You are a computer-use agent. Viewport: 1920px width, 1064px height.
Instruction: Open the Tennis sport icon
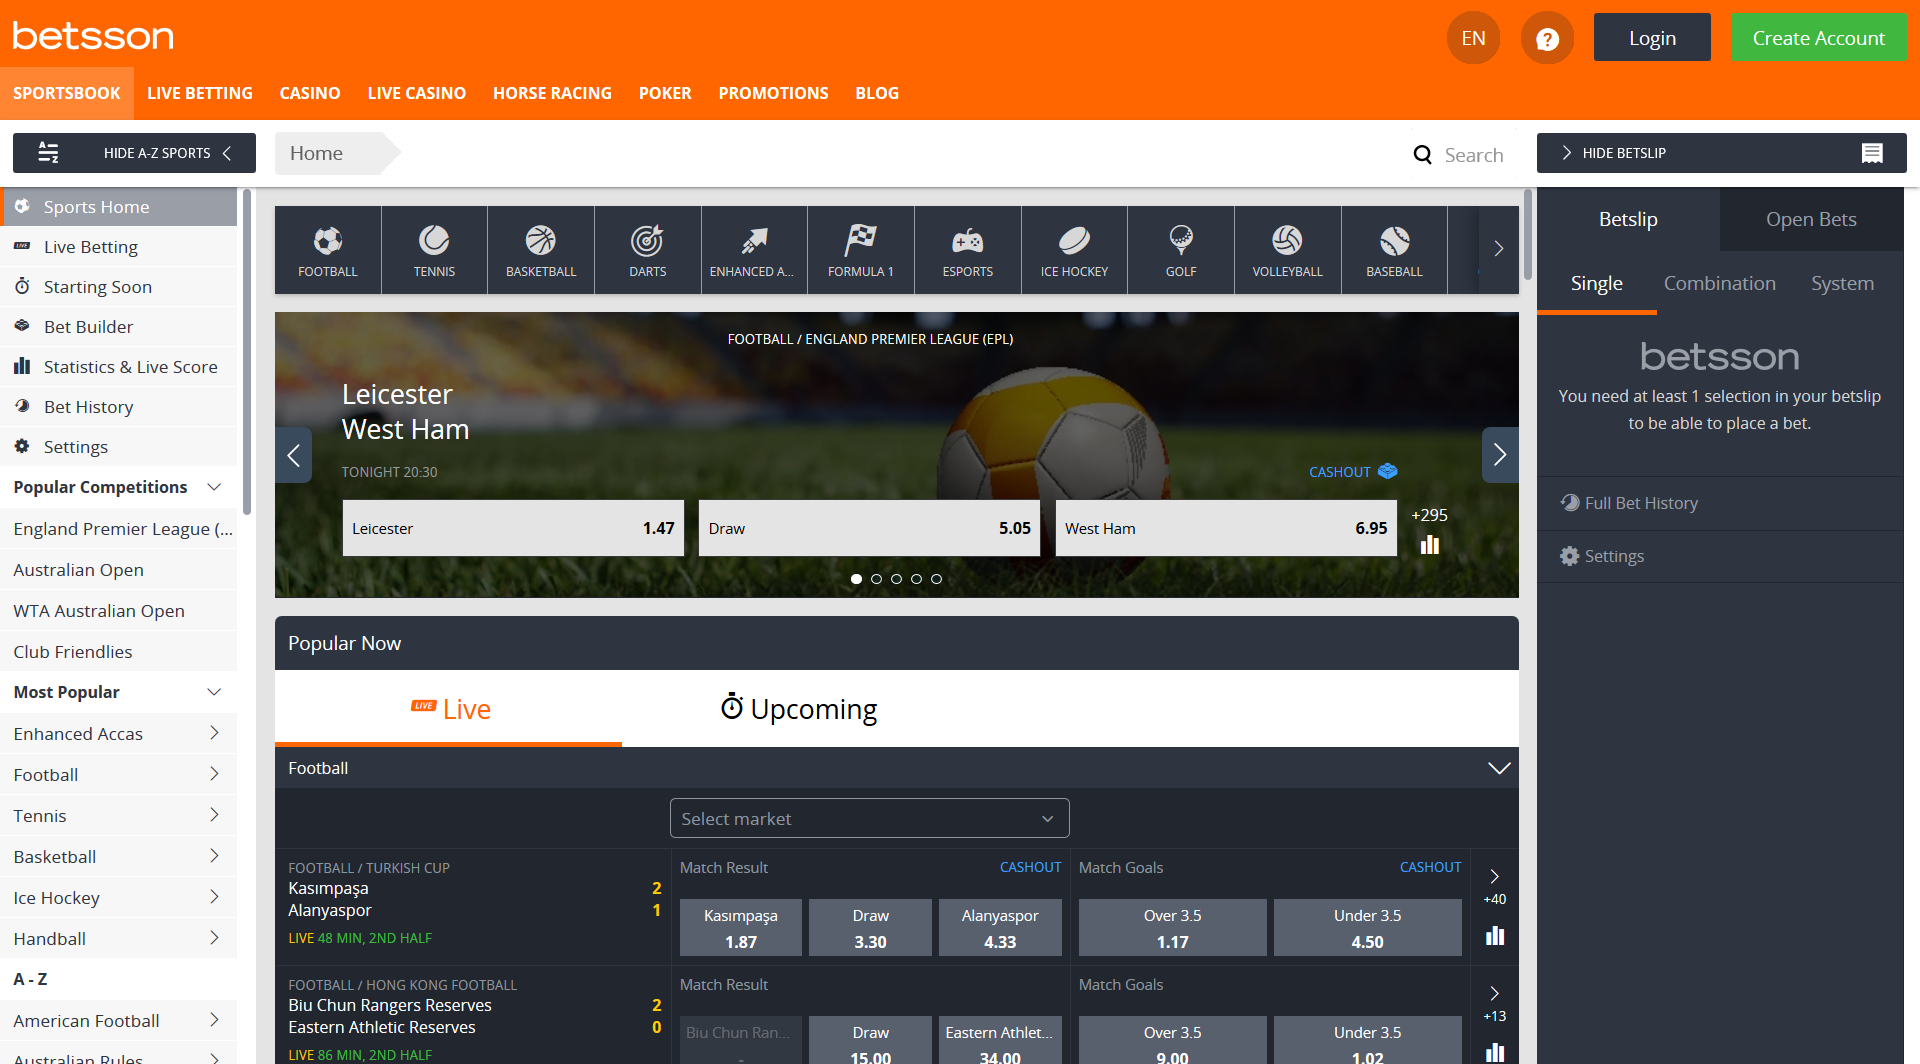[x=434, y=240]
